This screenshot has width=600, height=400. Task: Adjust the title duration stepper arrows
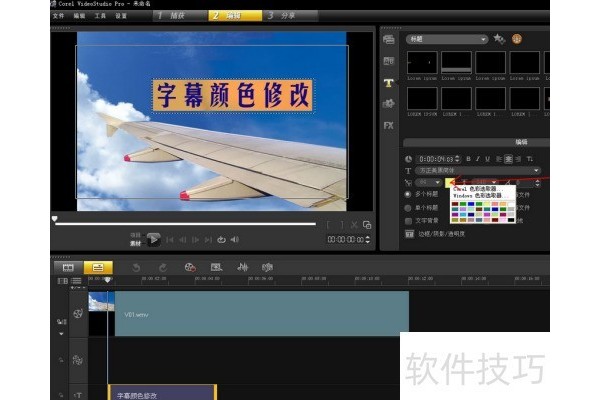pyautogui.click(x=457, y=159)
